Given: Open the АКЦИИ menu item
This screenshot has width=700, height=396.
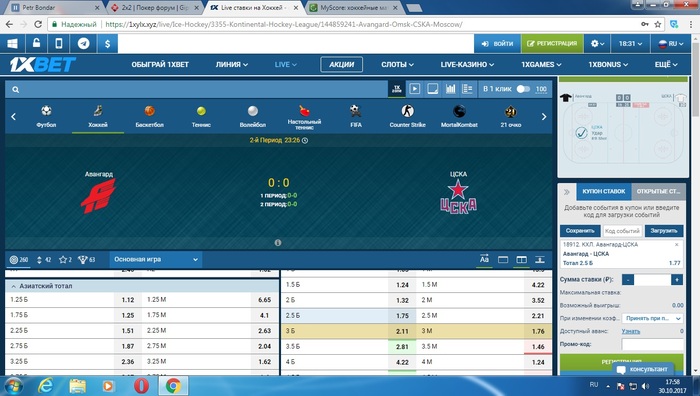Looking at the screenshot, I should (x=342, y=65).
